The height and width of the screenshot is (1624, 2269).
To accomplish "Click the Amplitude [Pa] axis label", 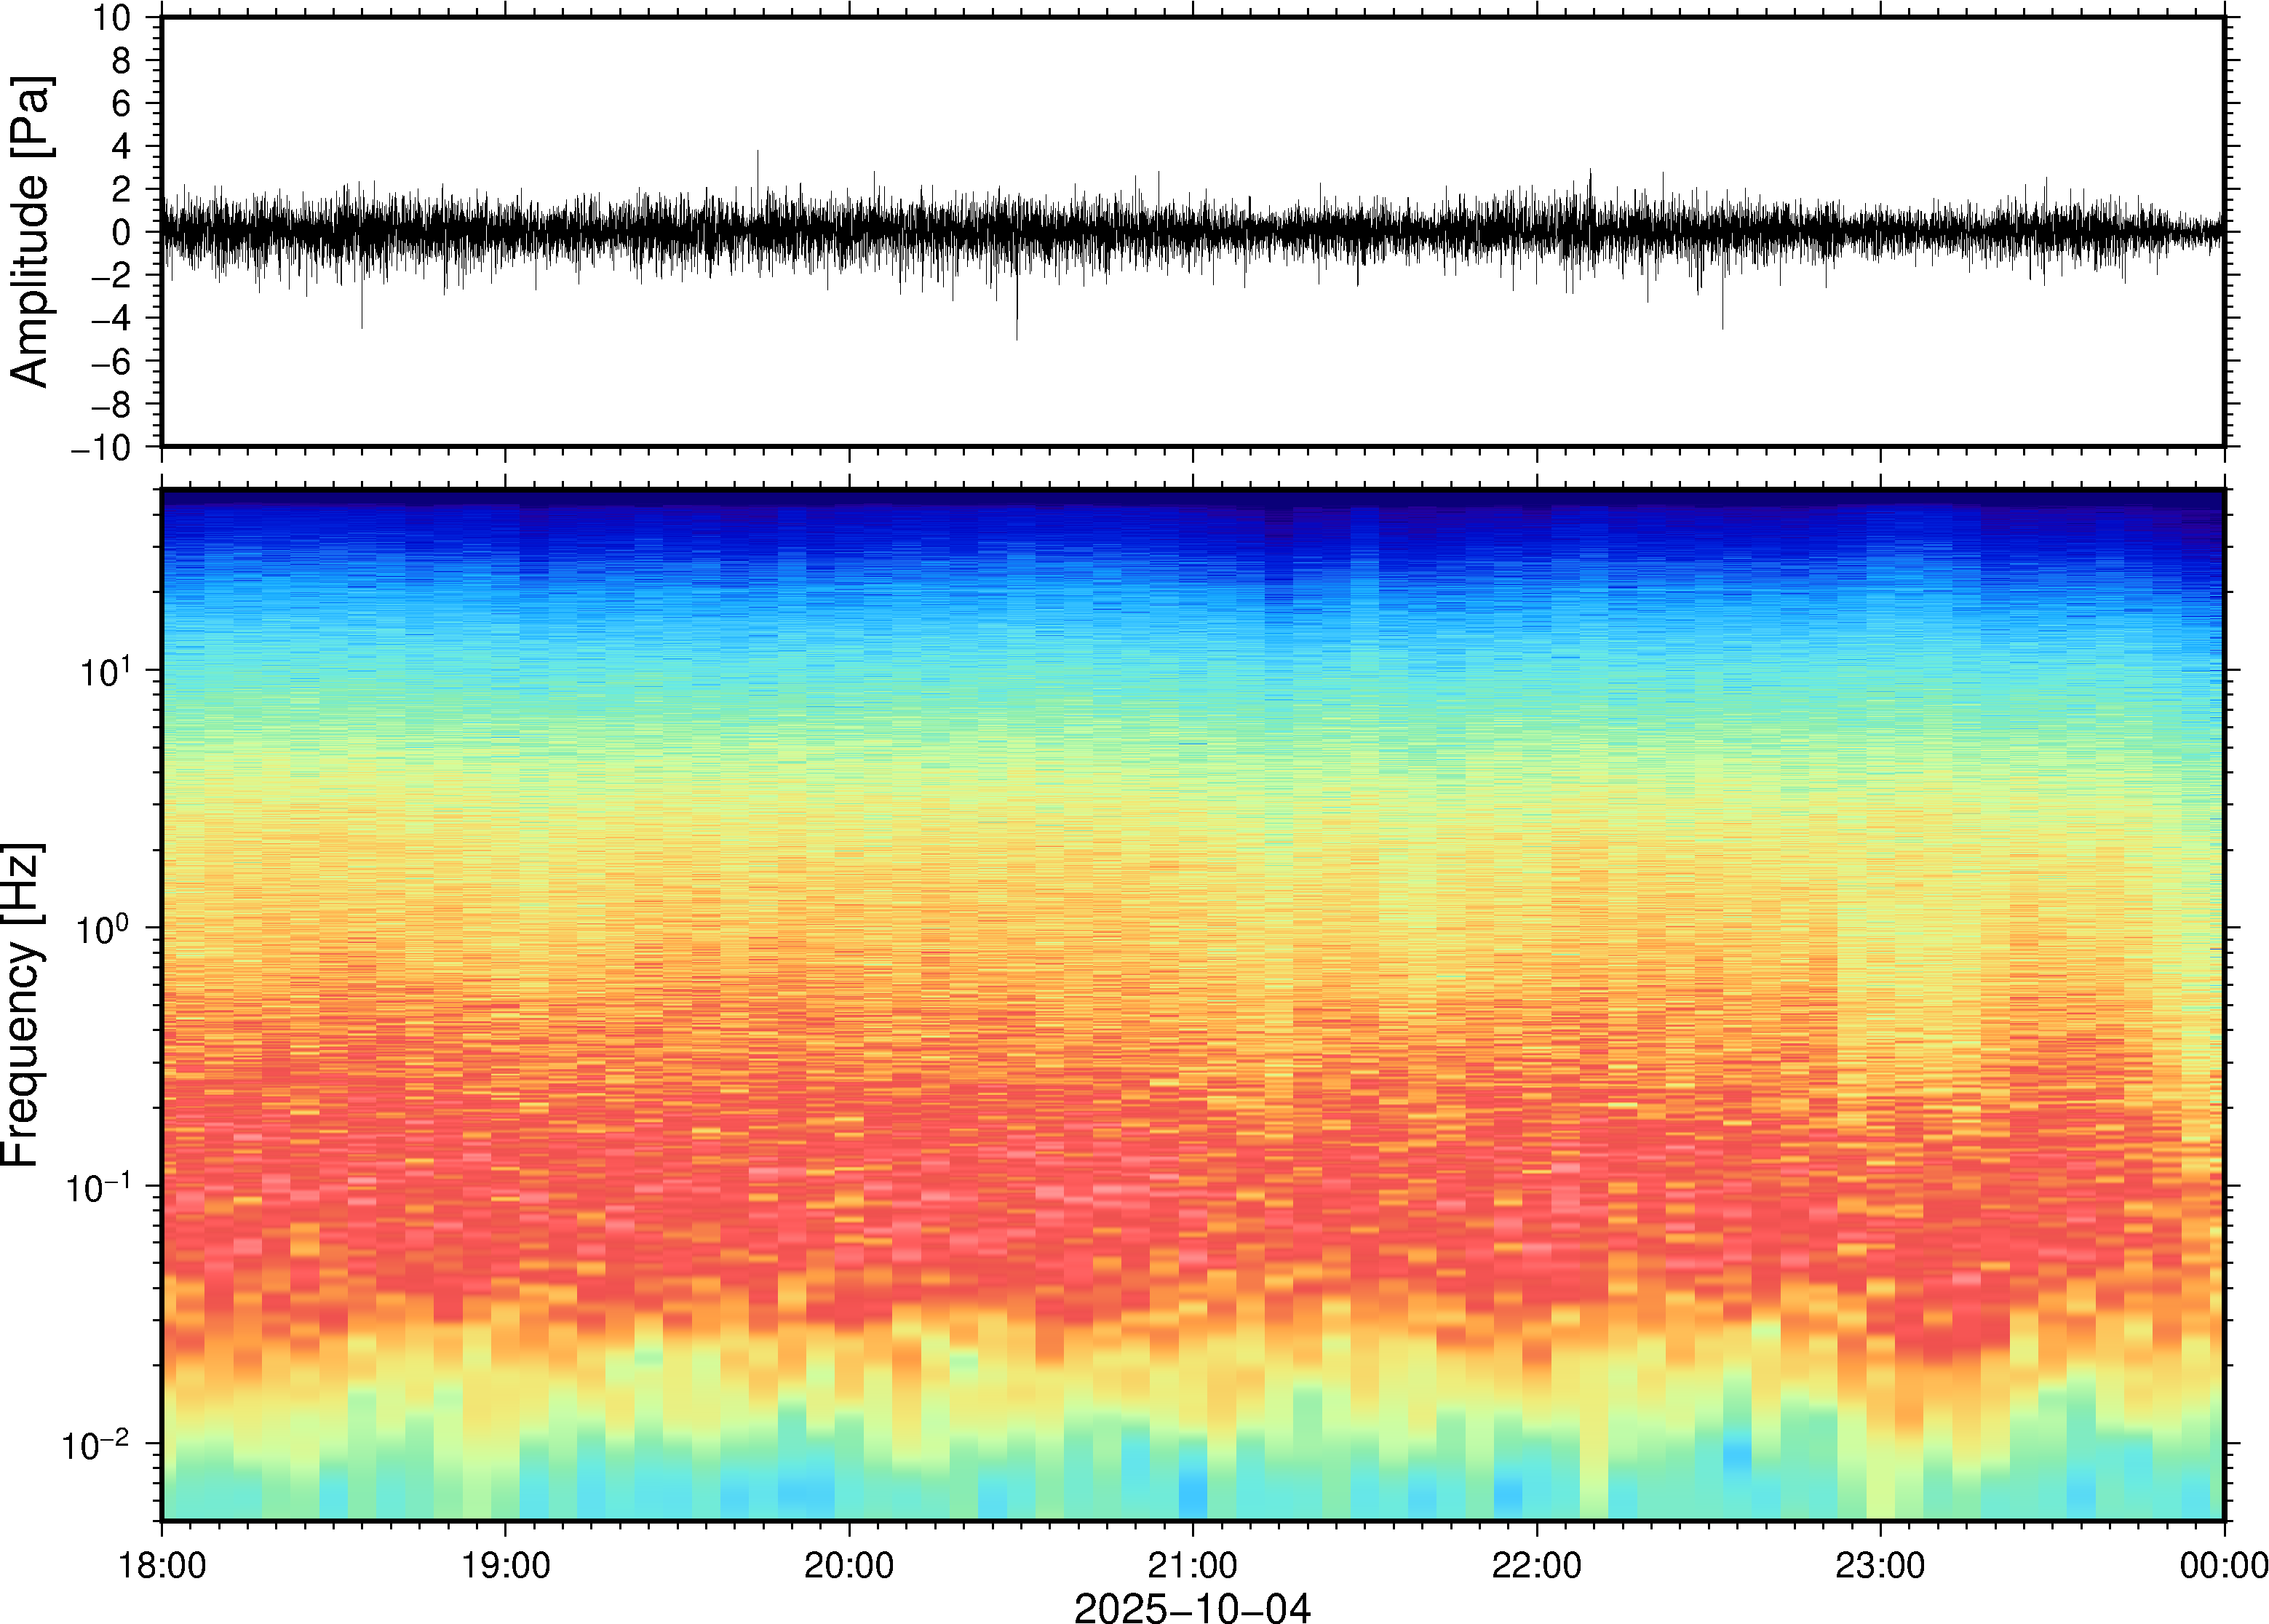I will click(x=30, y=232).
